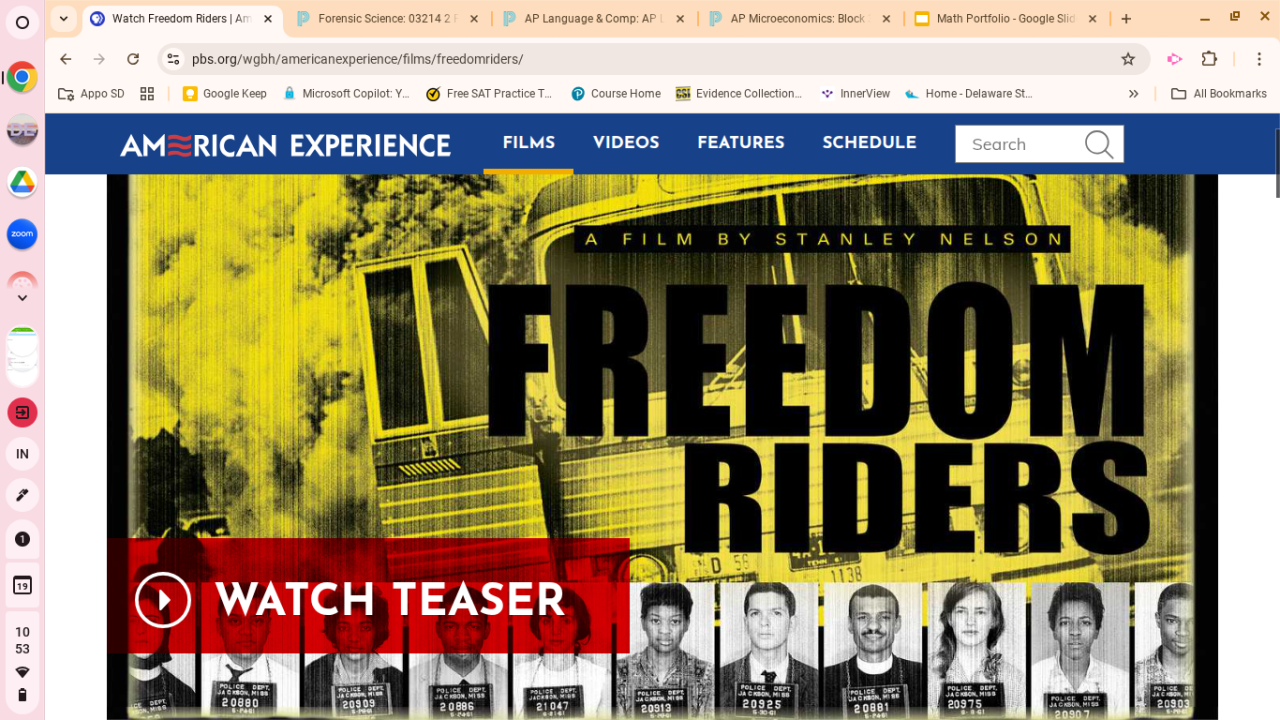Launch Google Drive from the shelf
This screenshot has height=720, width=1280.
click(22, 182)
